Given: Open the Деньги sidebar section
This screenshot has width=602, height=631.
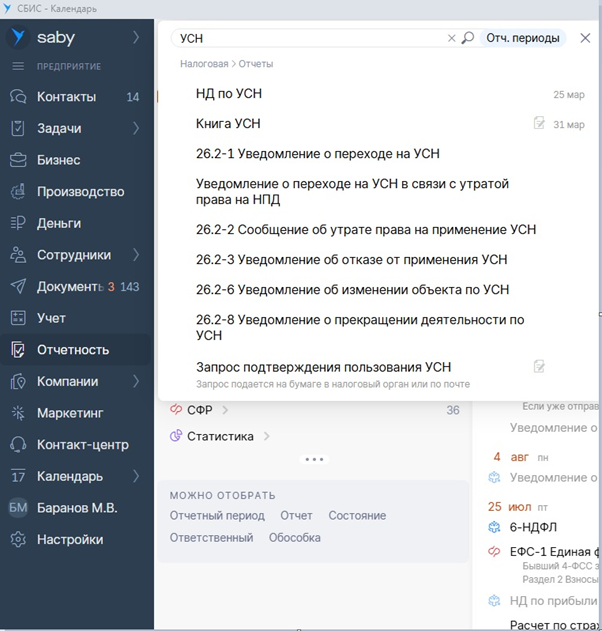Looking at the screenshot, I should point(58,223).
